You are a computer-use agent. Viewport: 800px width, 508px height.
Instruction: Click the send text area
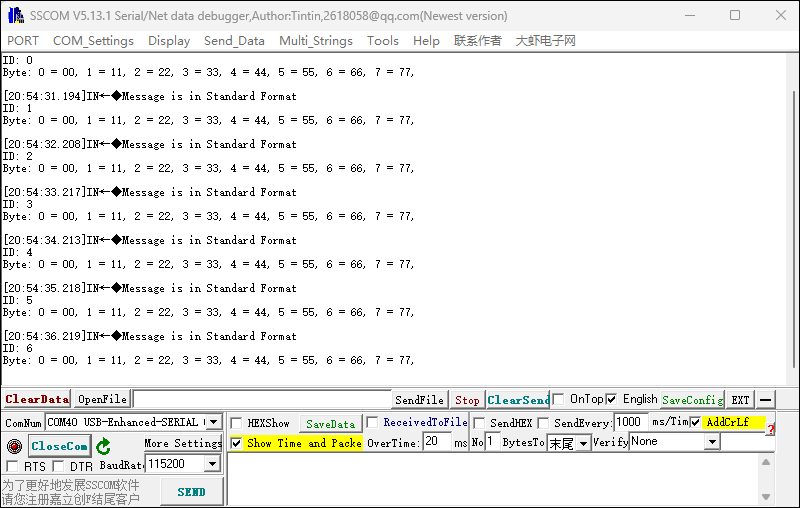tap(492, 479)
